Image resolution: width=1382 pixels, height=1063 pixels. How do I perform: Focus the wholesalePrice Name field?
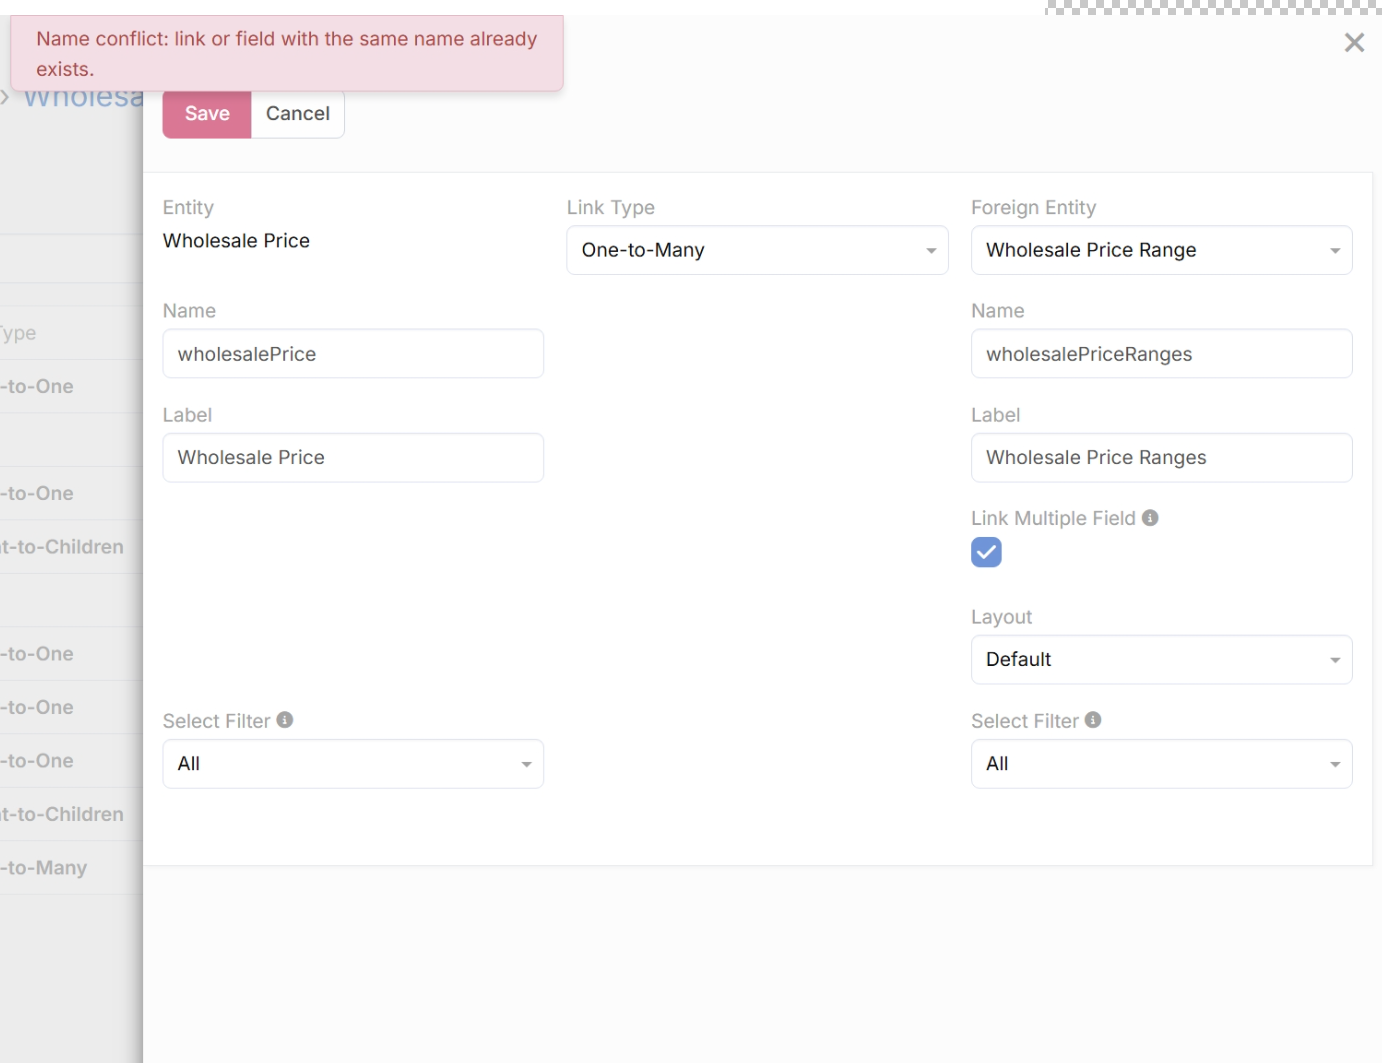(352, 354)
